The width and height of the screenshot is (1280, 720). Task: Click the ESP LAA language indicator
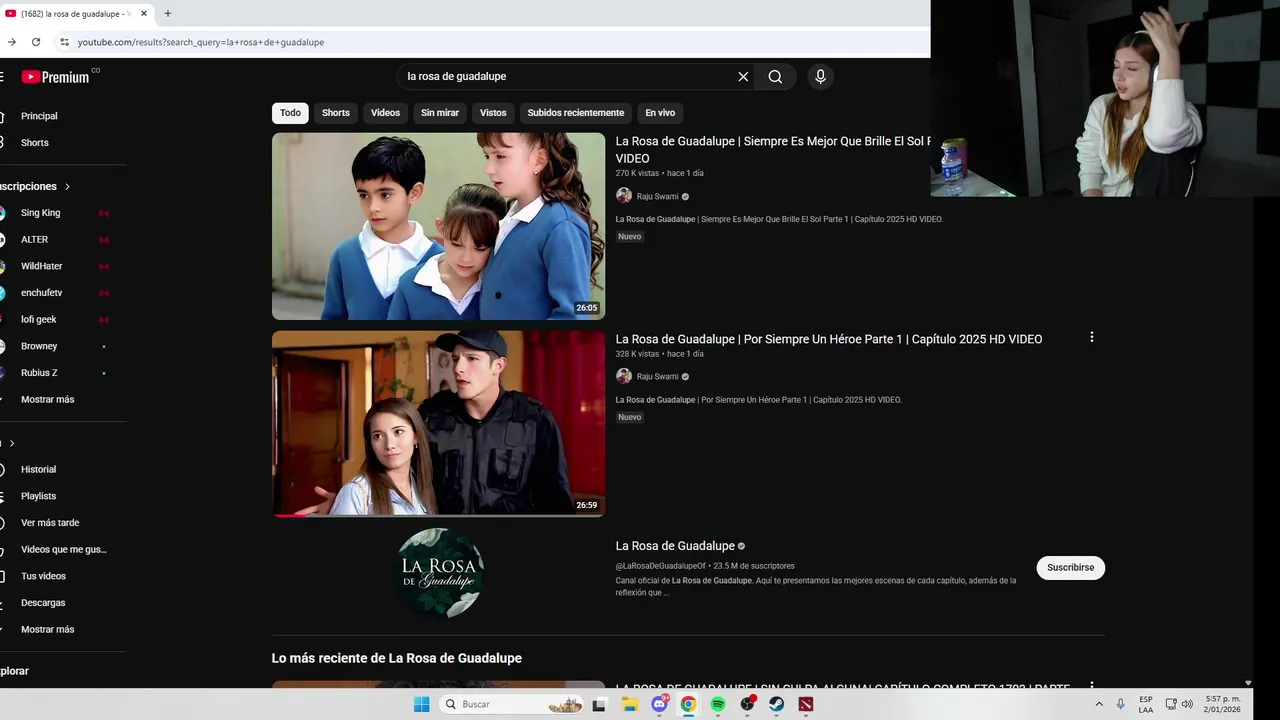(x=1146, y=704)
